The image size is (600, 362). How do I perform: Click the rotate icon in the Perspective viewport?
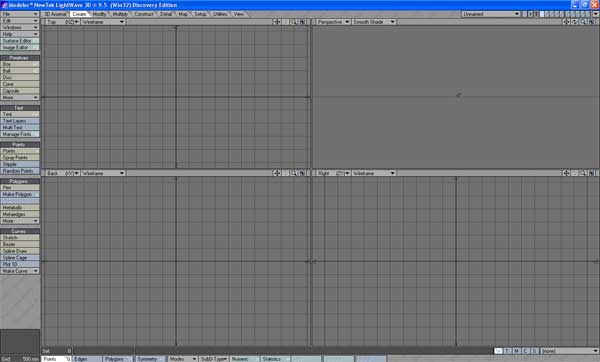pos(574,22)
